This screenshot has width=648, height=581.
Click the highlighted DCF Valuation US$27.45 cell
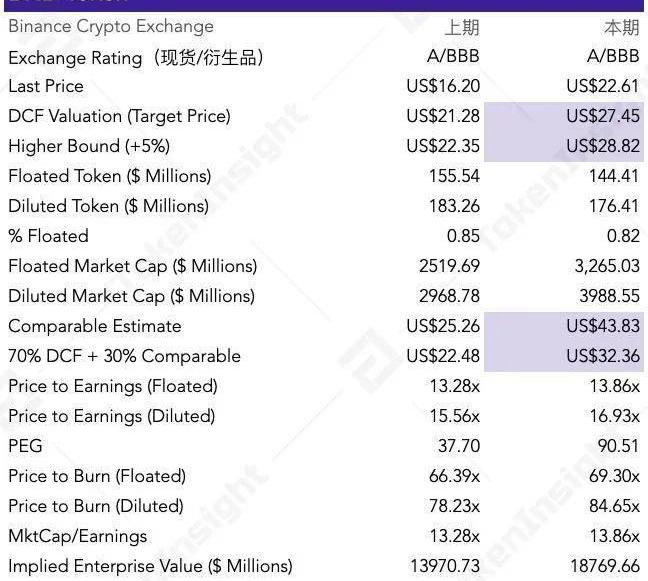point(603,116)
